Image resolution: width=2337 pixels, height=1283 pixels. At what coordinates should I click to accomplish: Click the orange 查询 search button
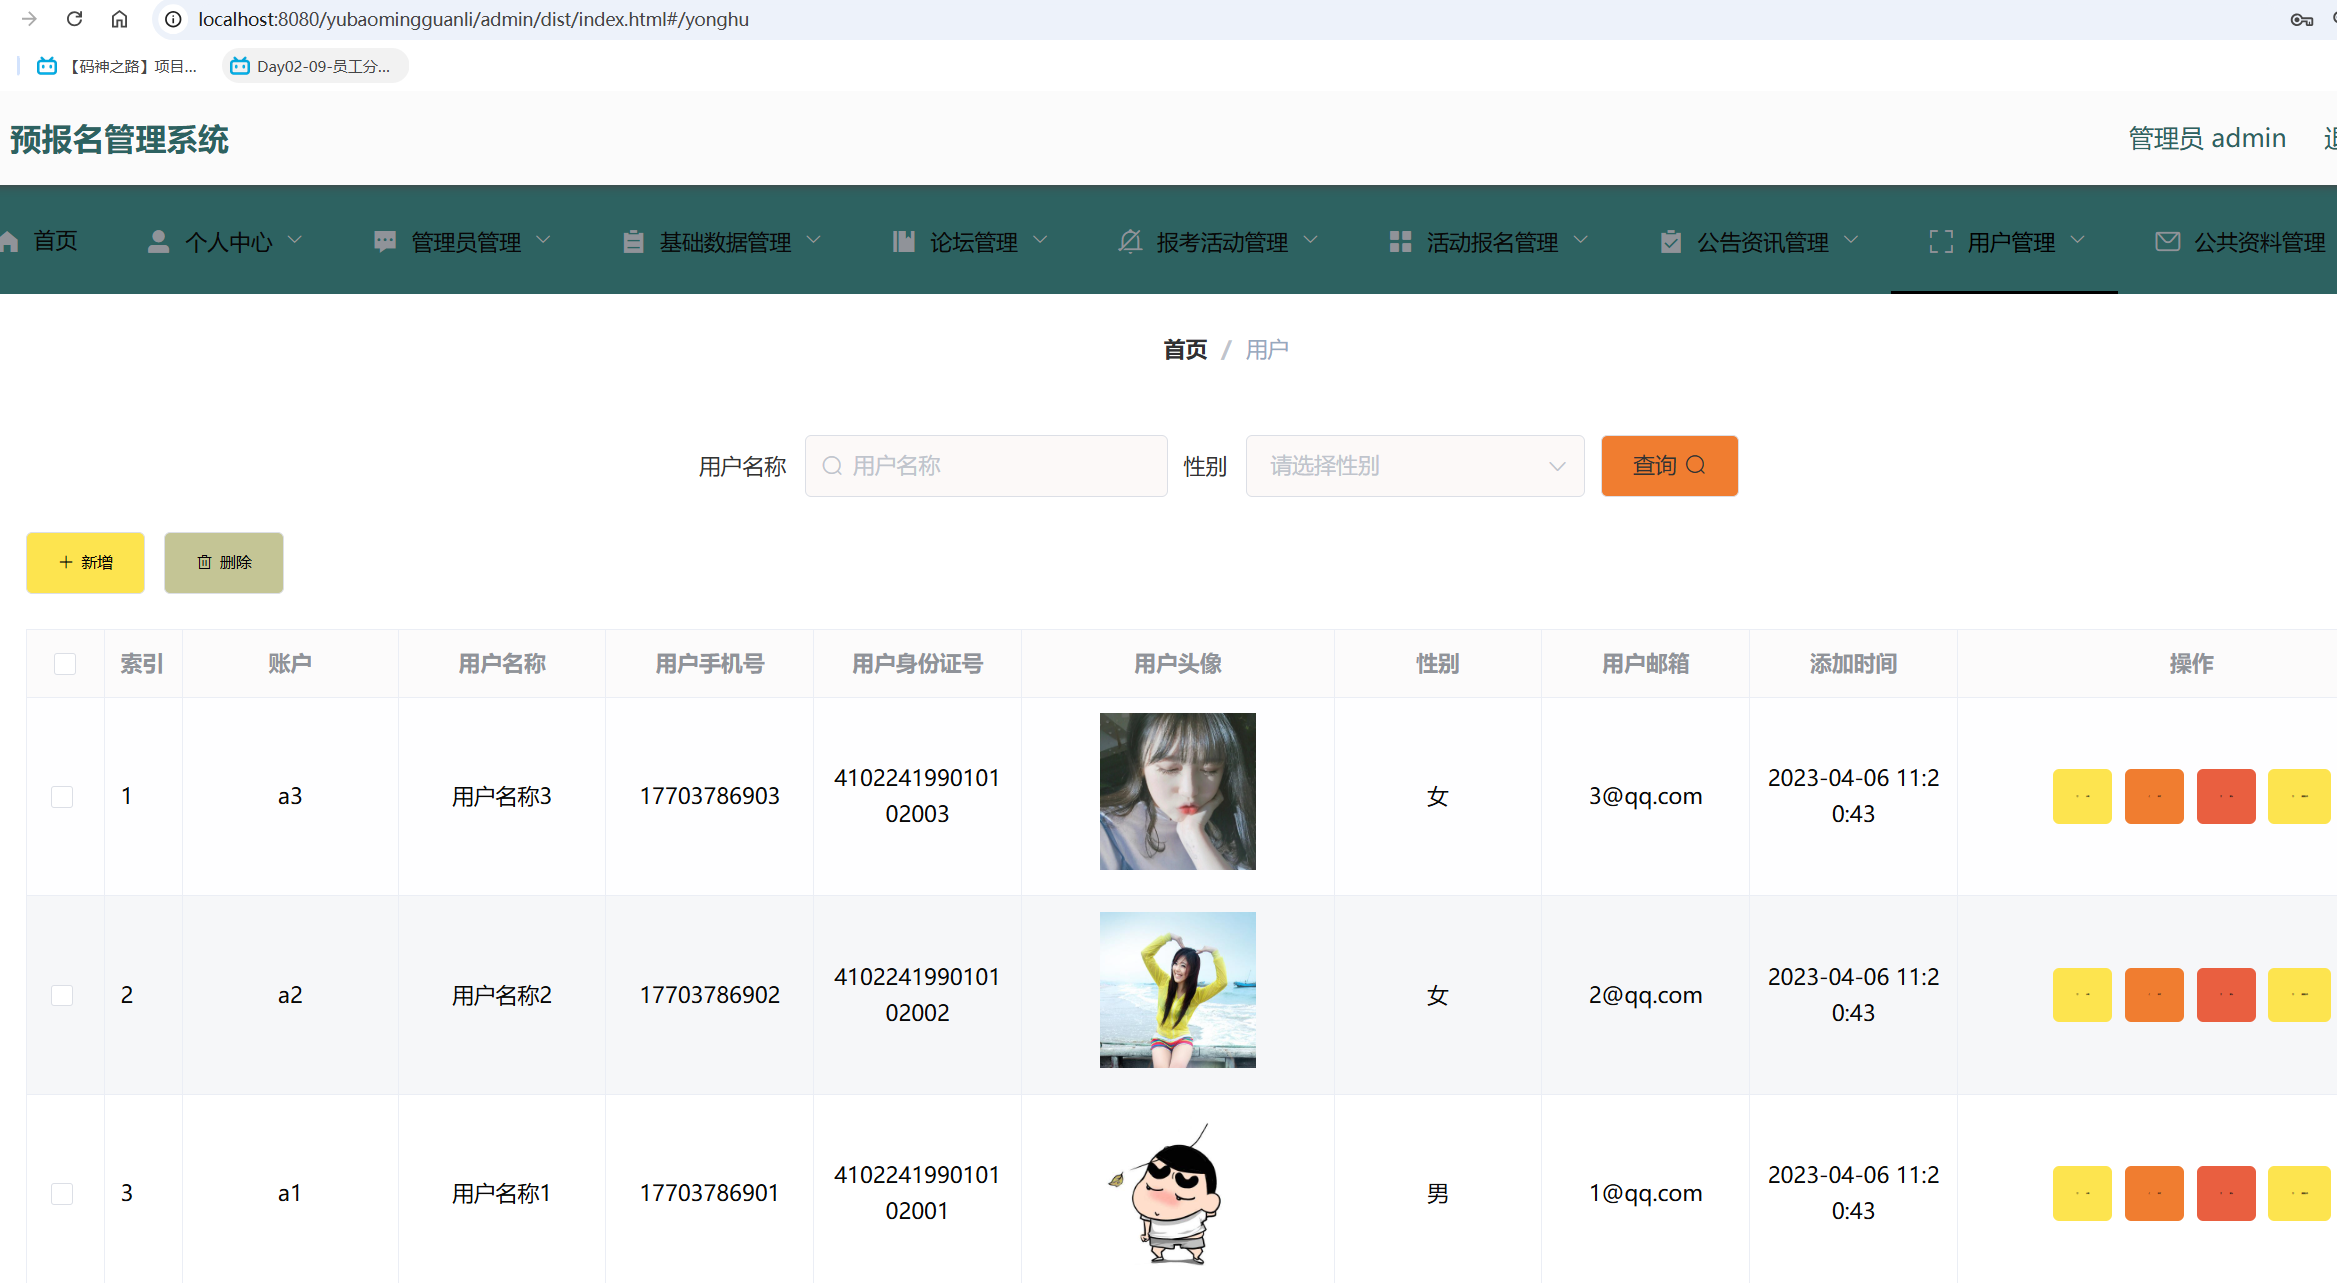(1669, 466)
